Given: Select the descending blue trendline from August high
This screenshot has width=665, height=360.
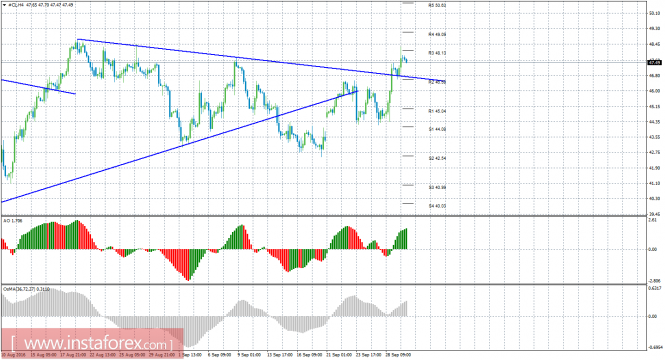Looking at the screenshot, I should [261, 60].
